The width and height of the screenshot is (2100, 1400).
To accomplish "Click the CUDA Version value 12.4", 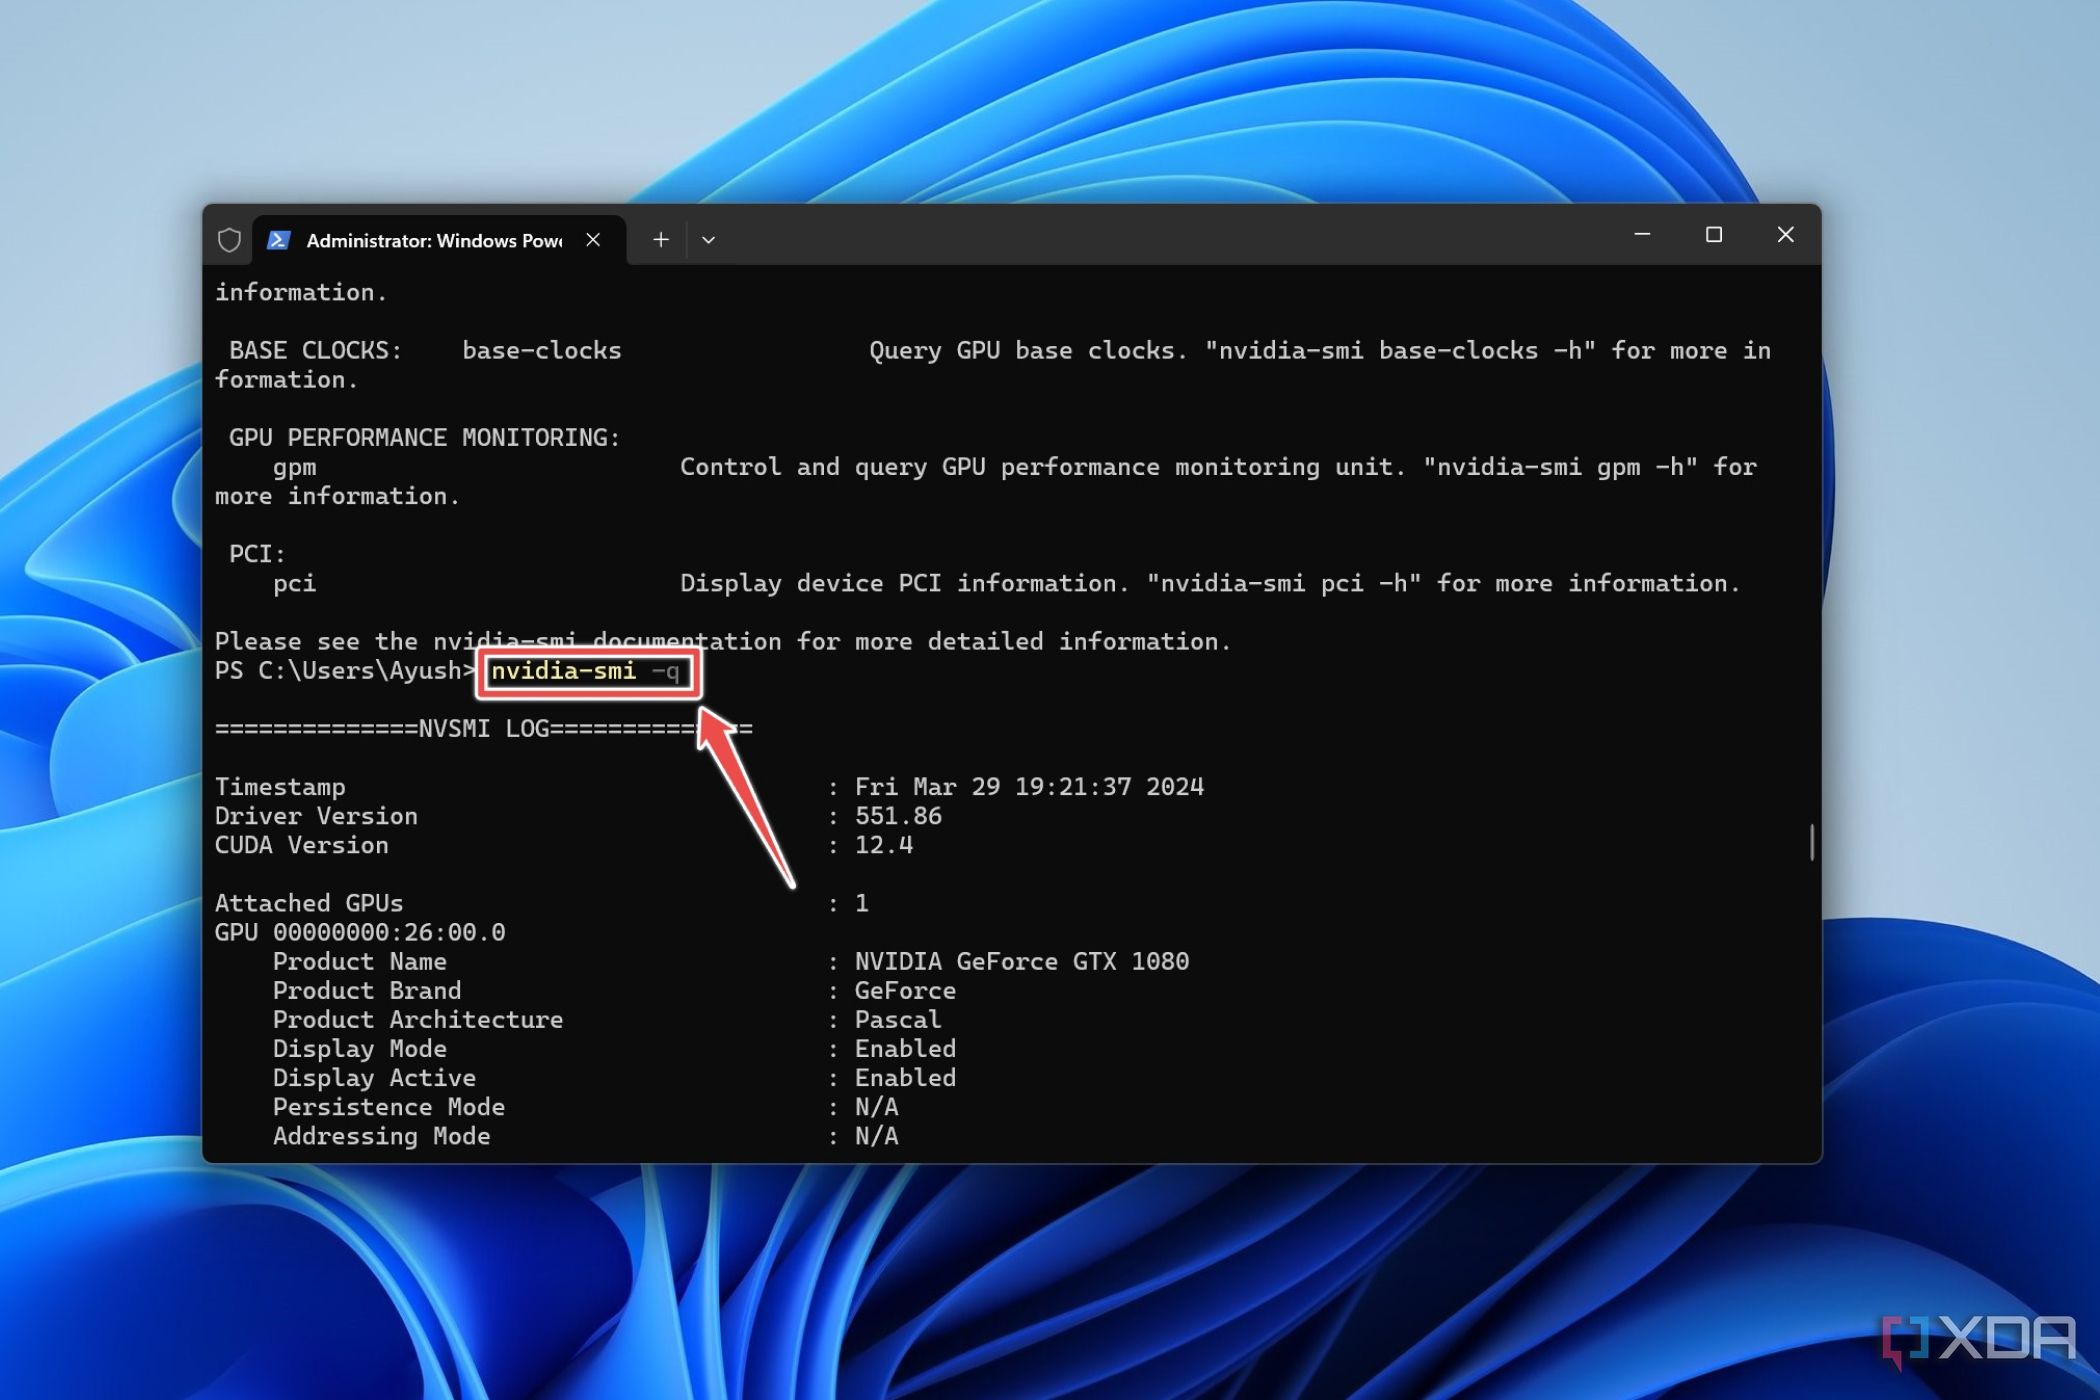I will (884, 845).
